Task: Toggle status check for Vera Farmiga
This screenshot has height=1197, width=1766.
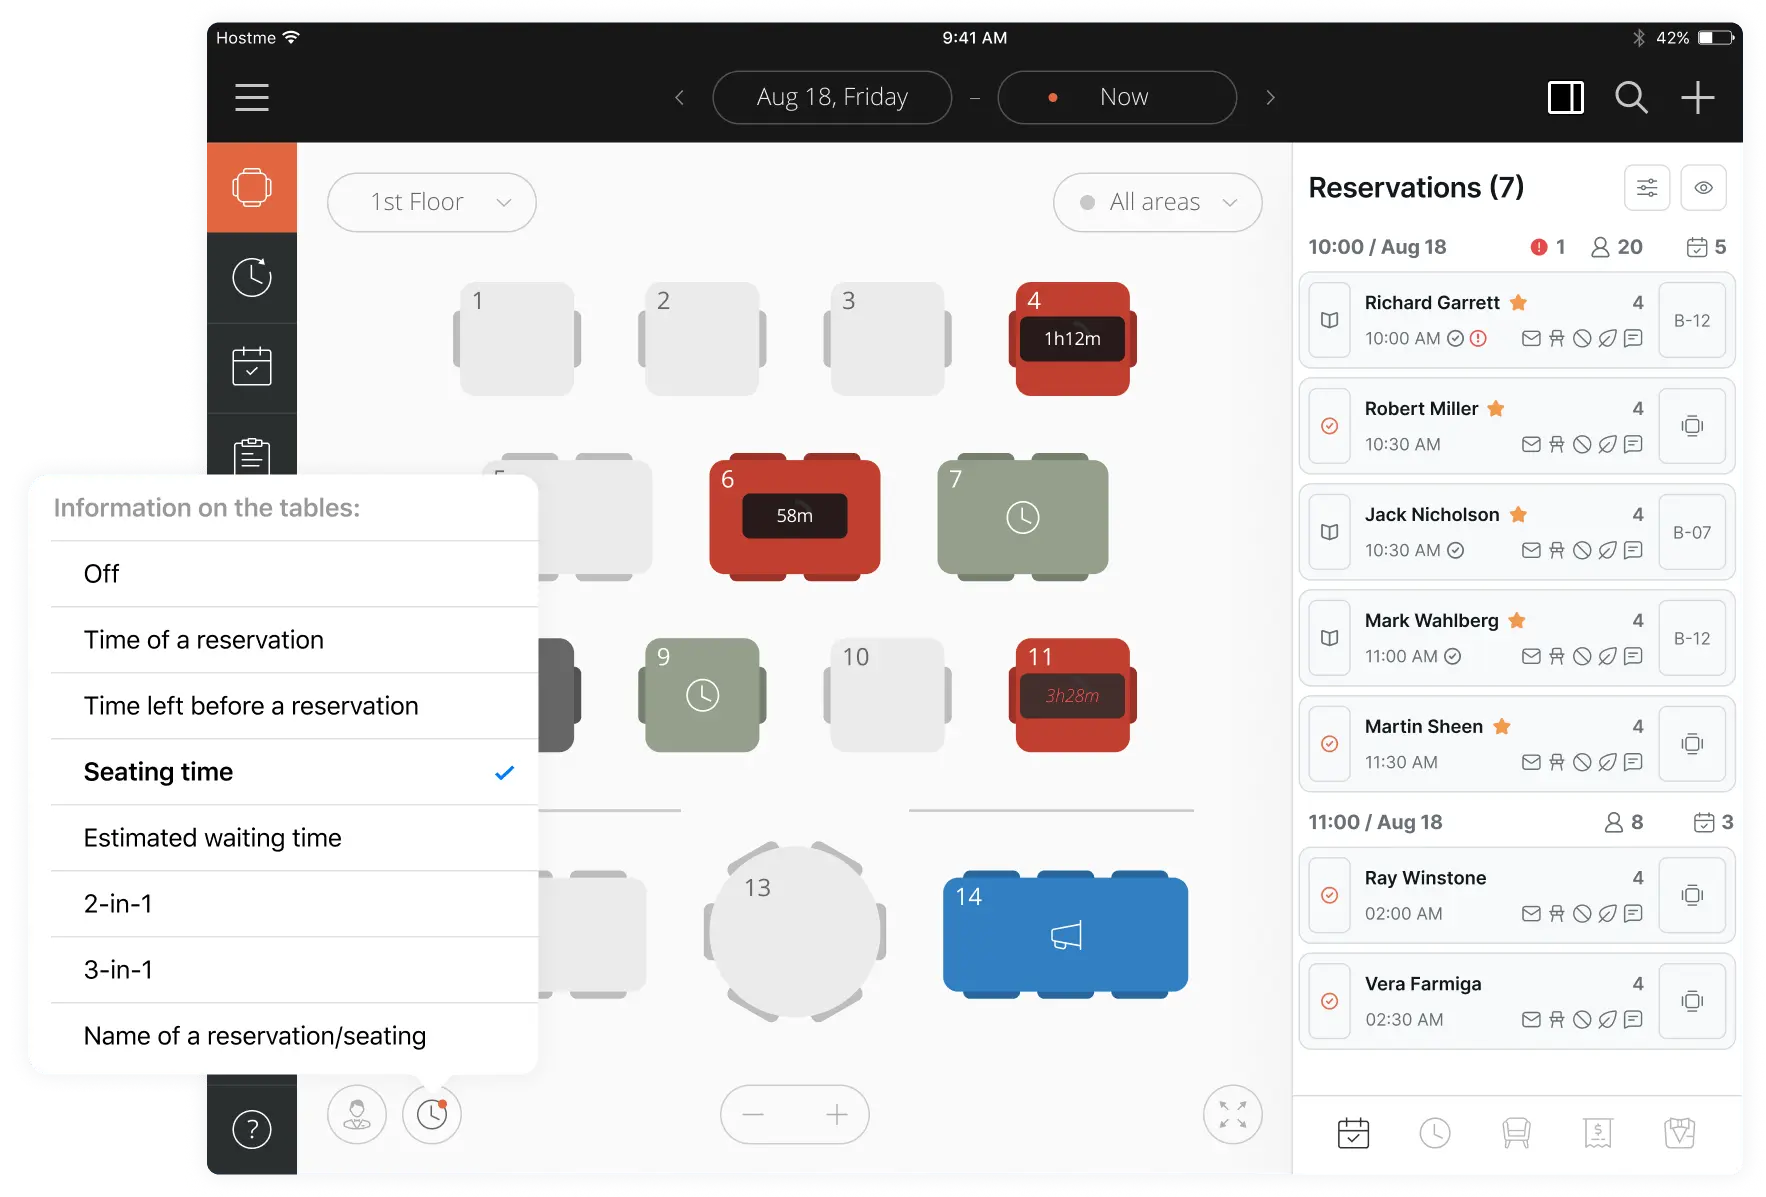Action: point(1329,1001)
